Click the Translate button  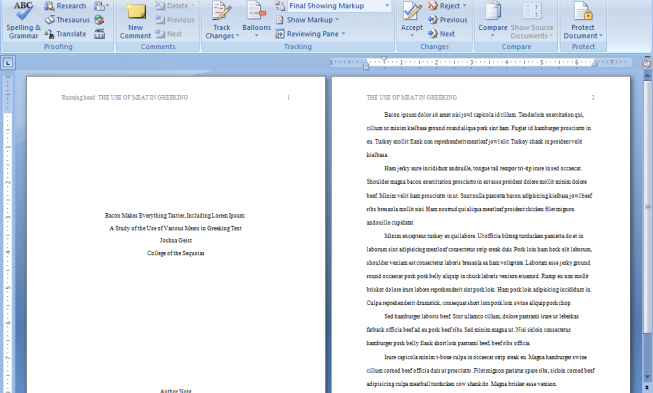click(x=65, y=34)
